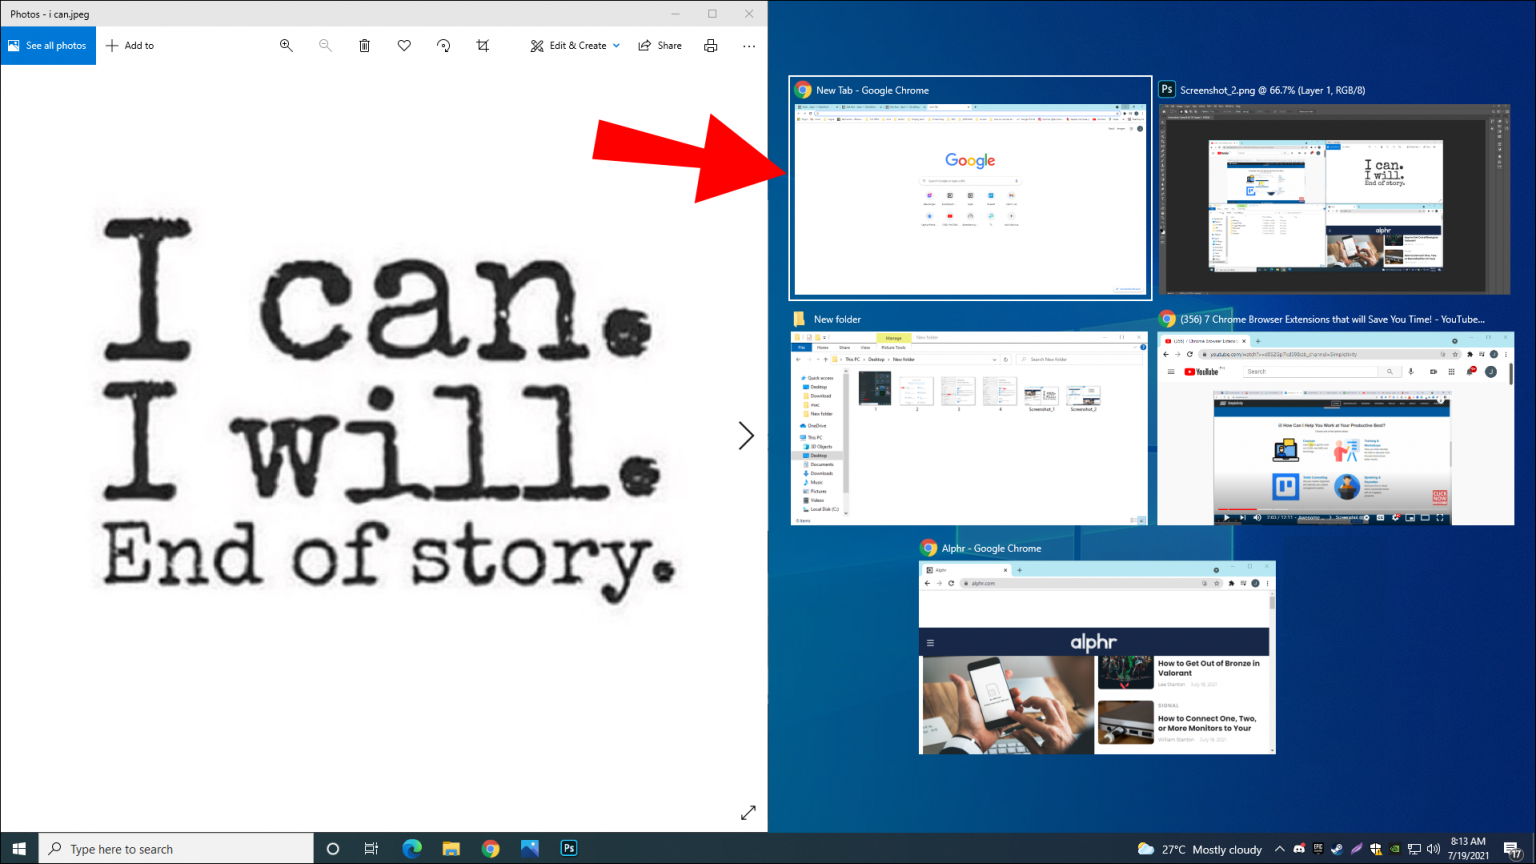The image size is (1536, 864).
Task: Rotate the photo clockwise
Action: click(443, 45)
